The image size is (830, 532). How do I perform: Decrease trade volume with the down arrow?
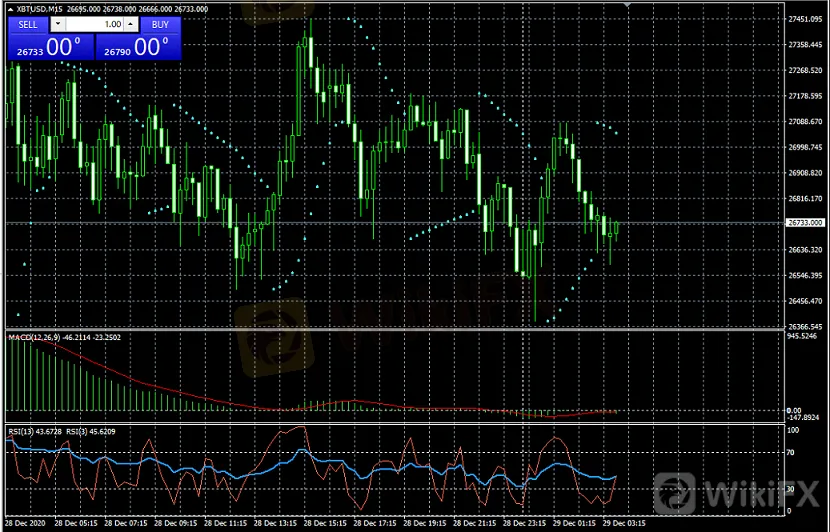pos(58,24)
